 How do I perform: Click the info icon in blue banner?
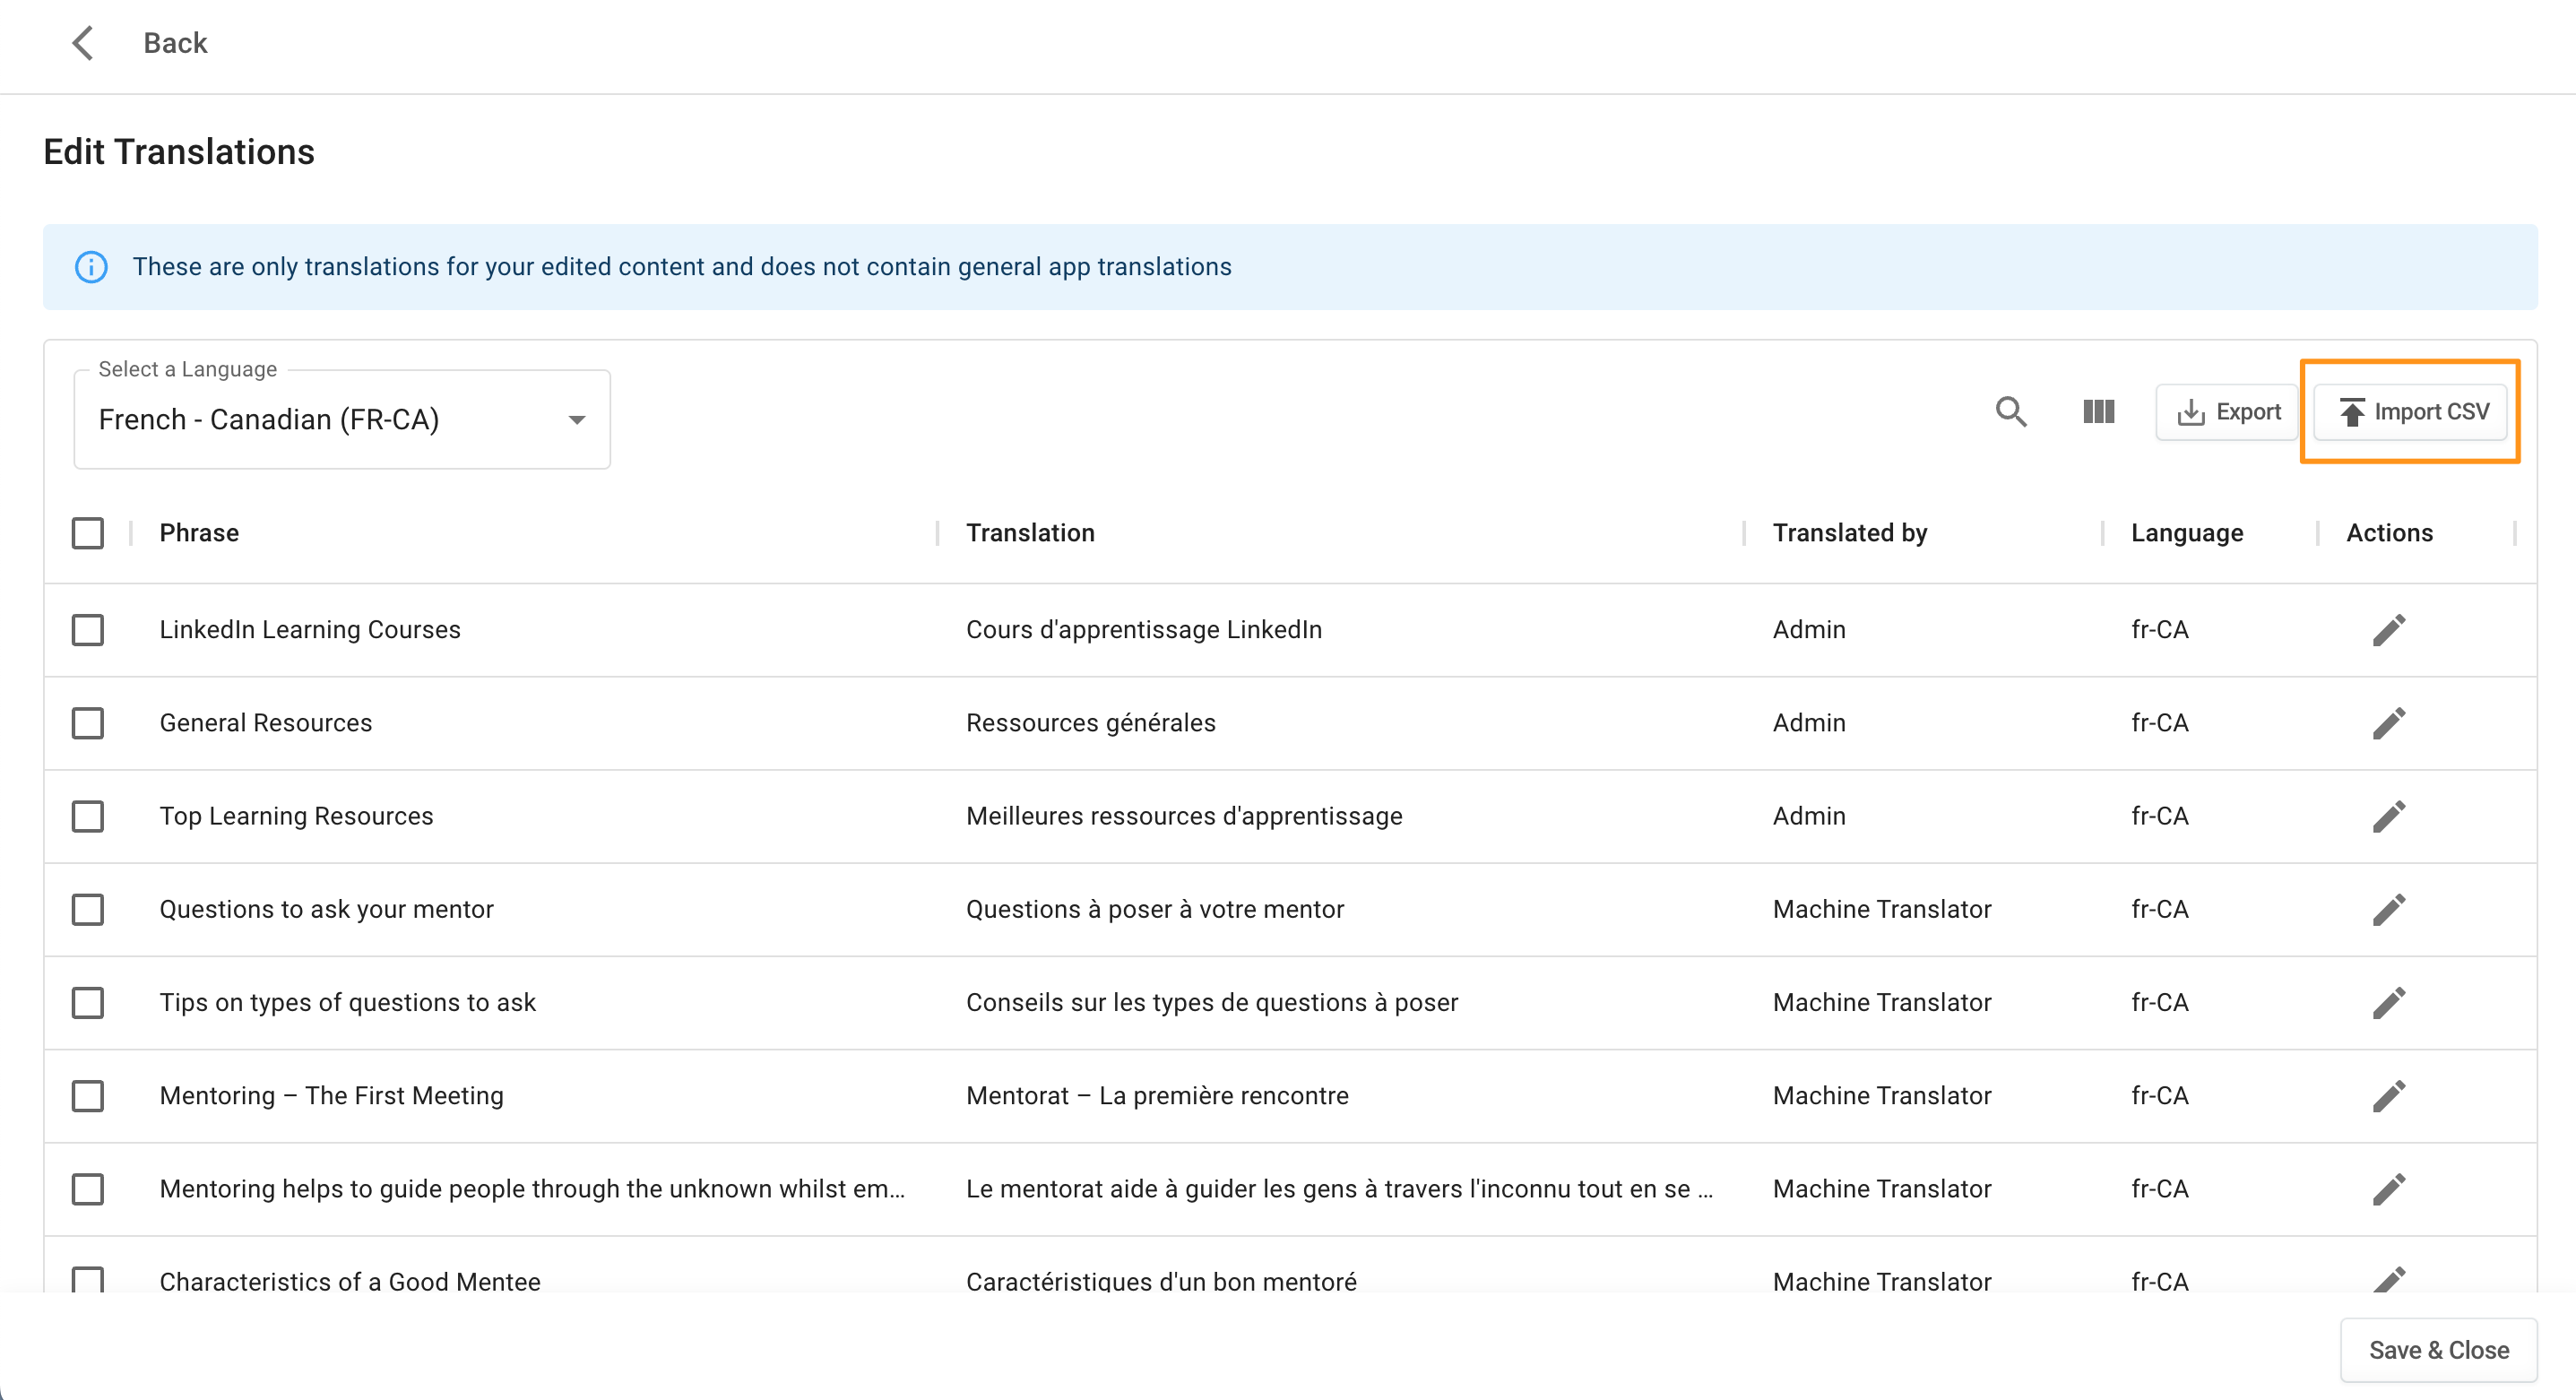pos(91,267)
